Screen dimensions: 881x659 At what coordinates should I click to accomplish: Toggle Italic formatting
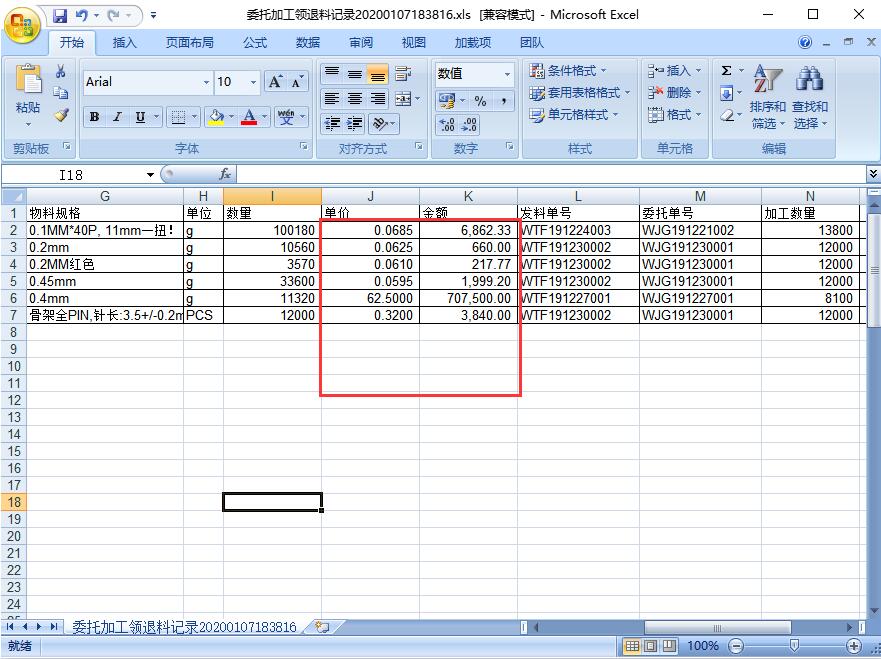click(x=117, y=117)
